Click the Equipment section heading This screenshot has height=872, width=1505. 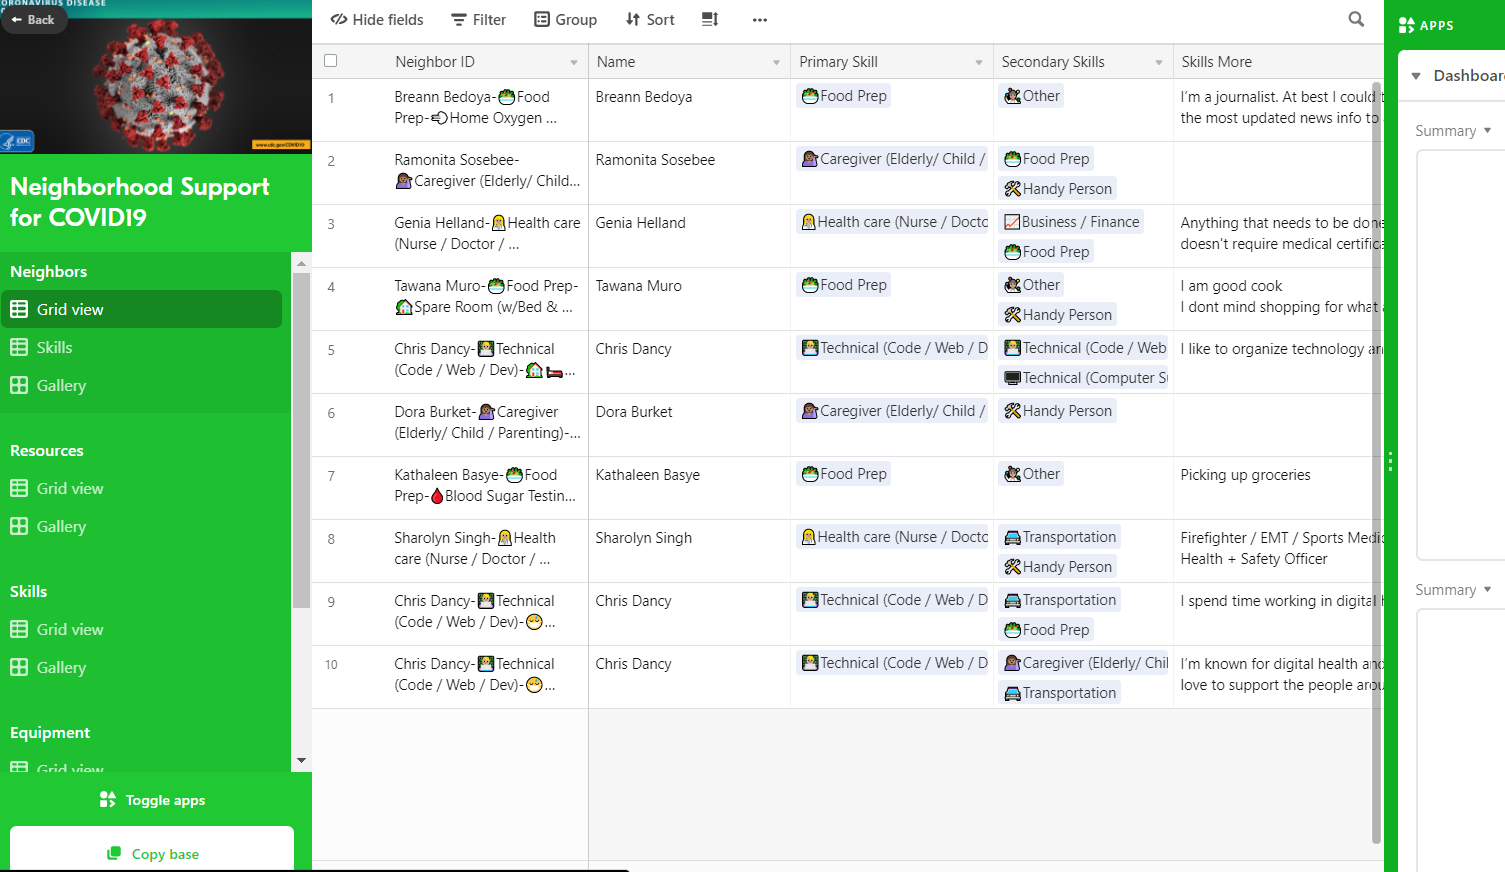click(x=50, y=733)
